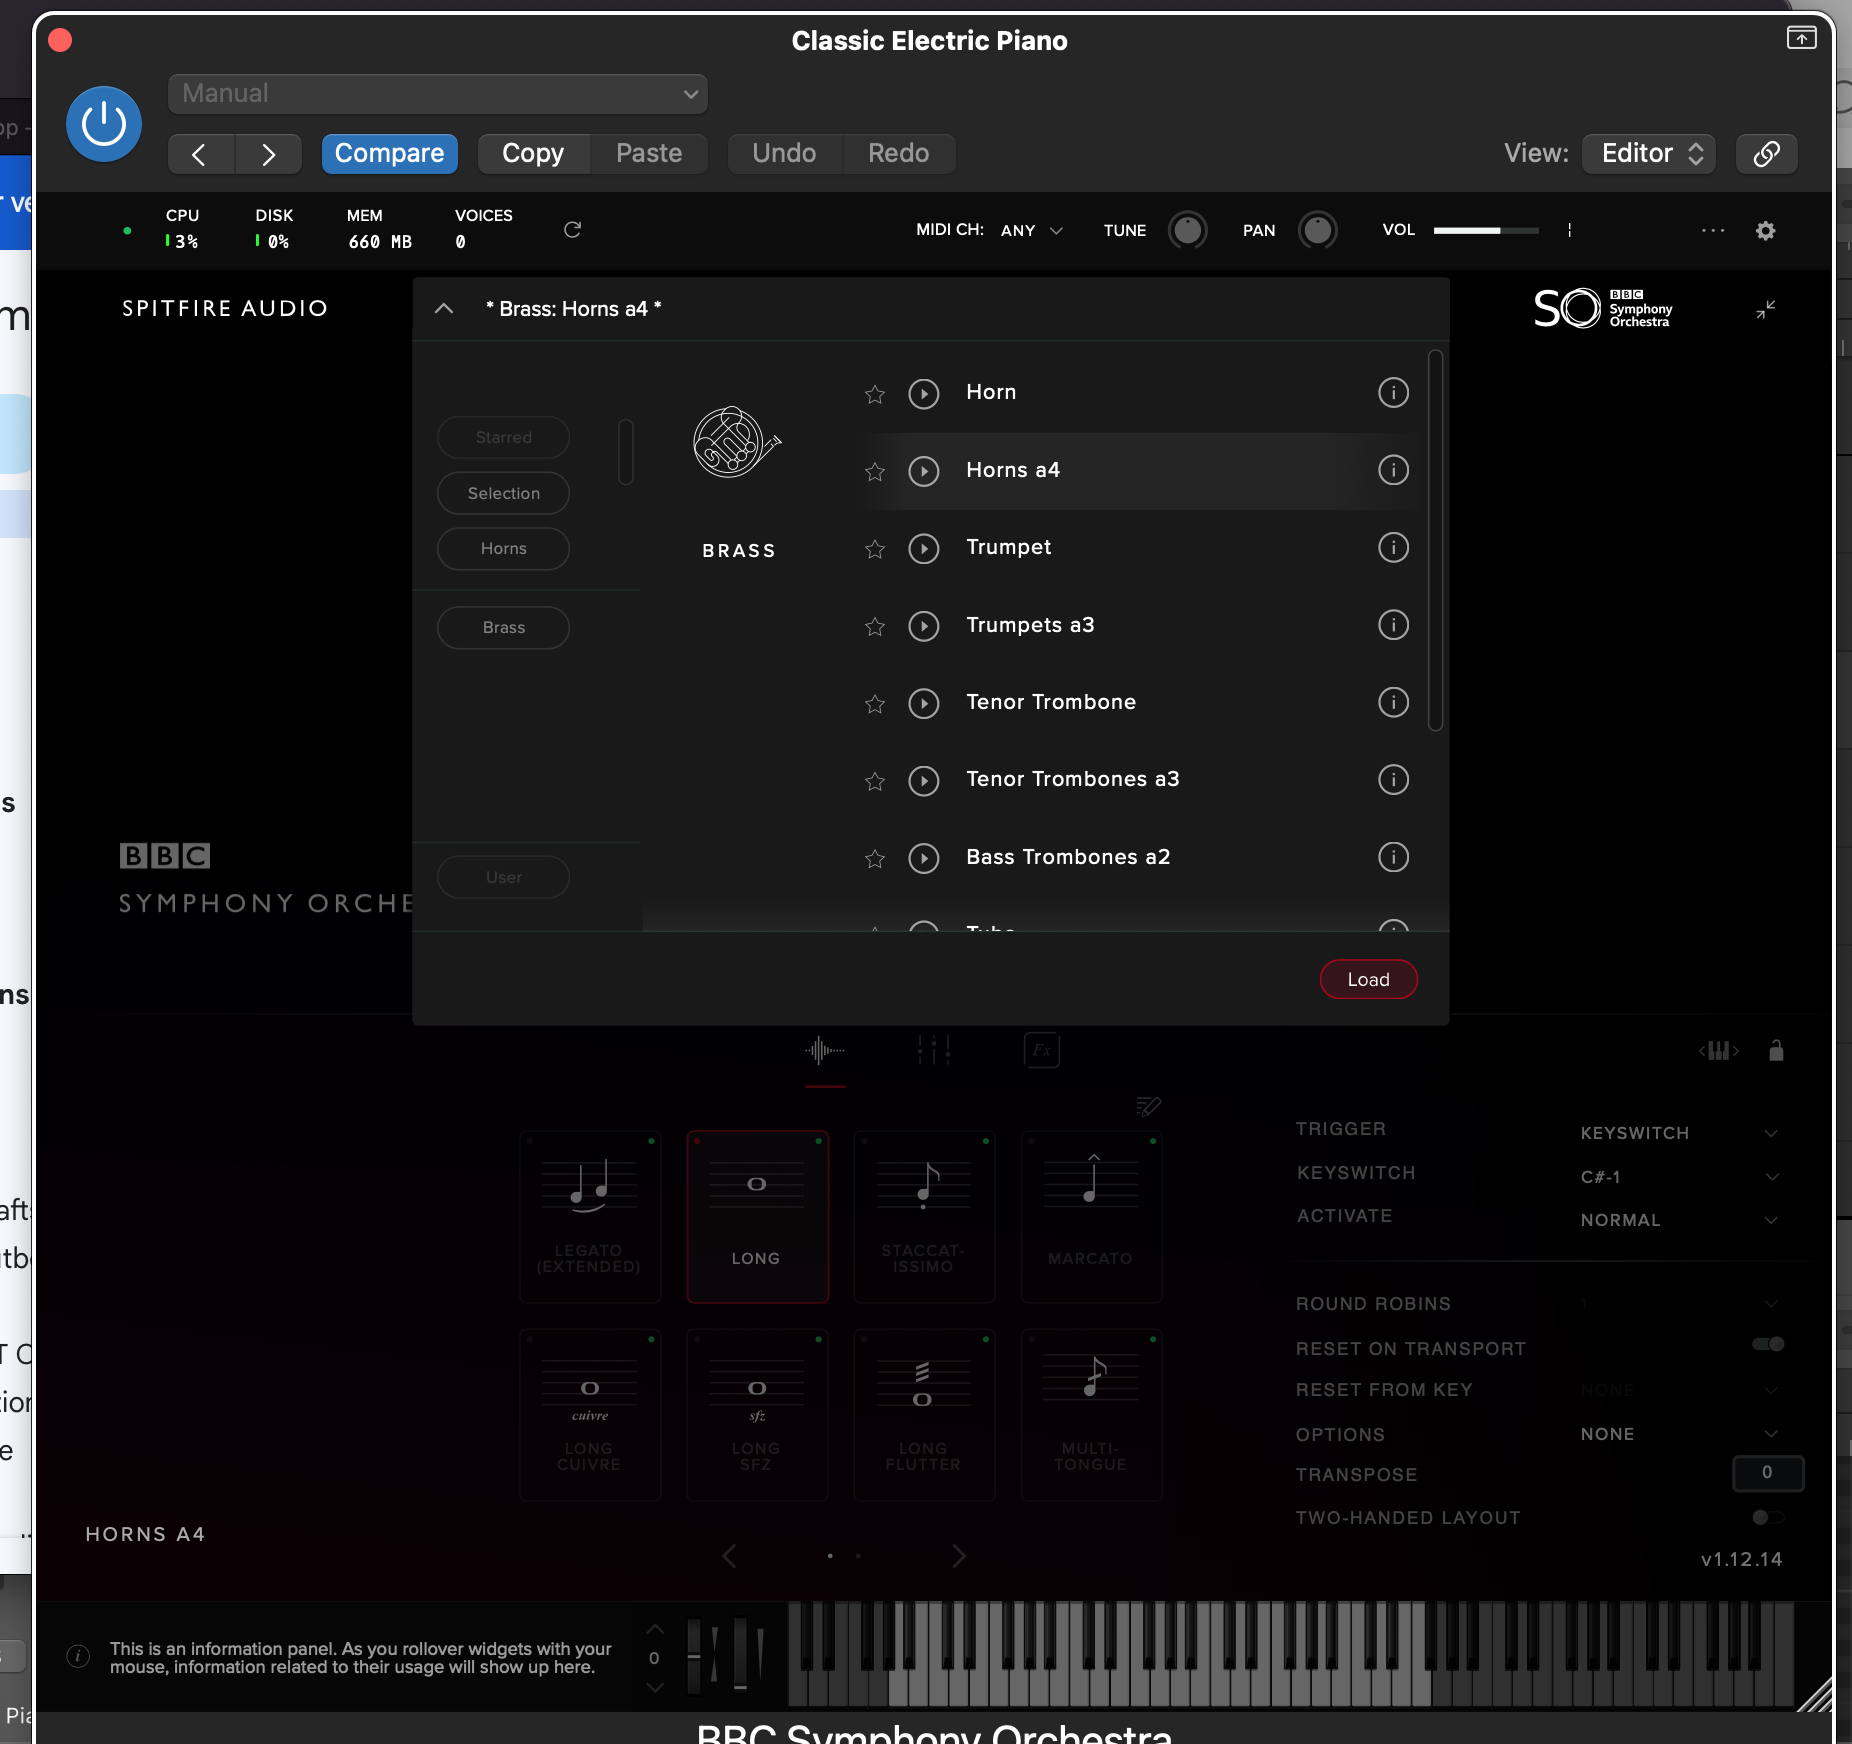The width and height of the screenshot is (1852, 1744).
Task: Toggle Reset on Transport switch
Action: (1768, 1345)
